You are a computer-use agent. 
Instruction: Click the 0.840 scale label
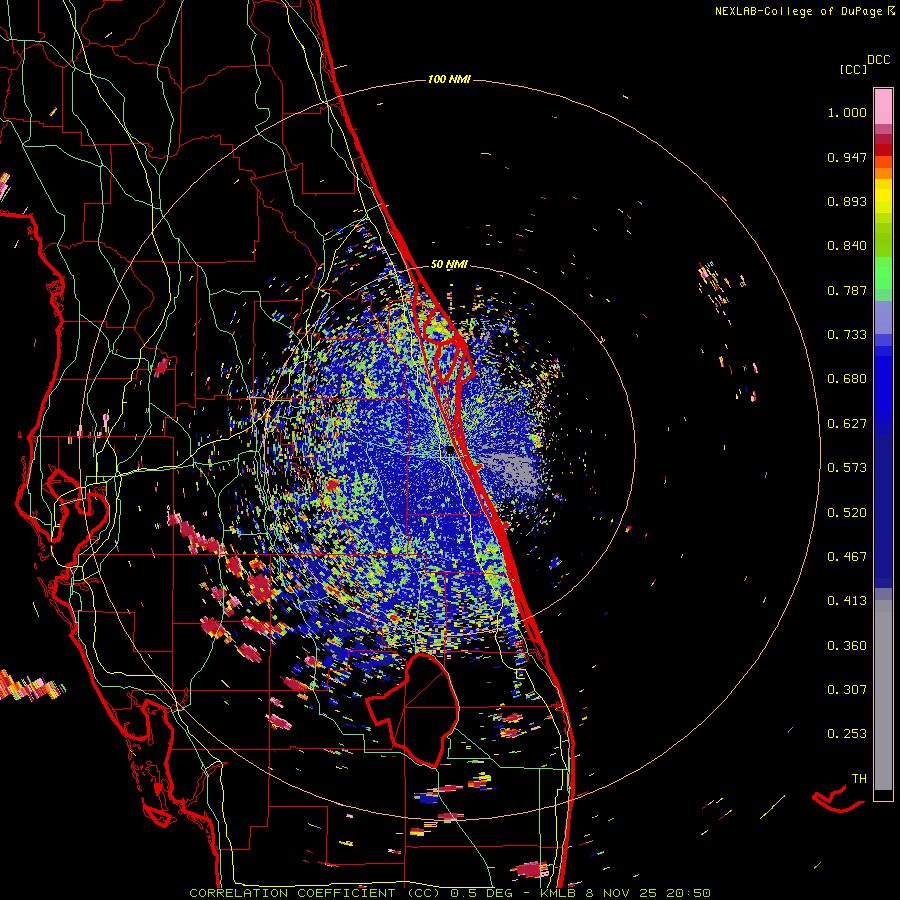[x=847, y=246]
